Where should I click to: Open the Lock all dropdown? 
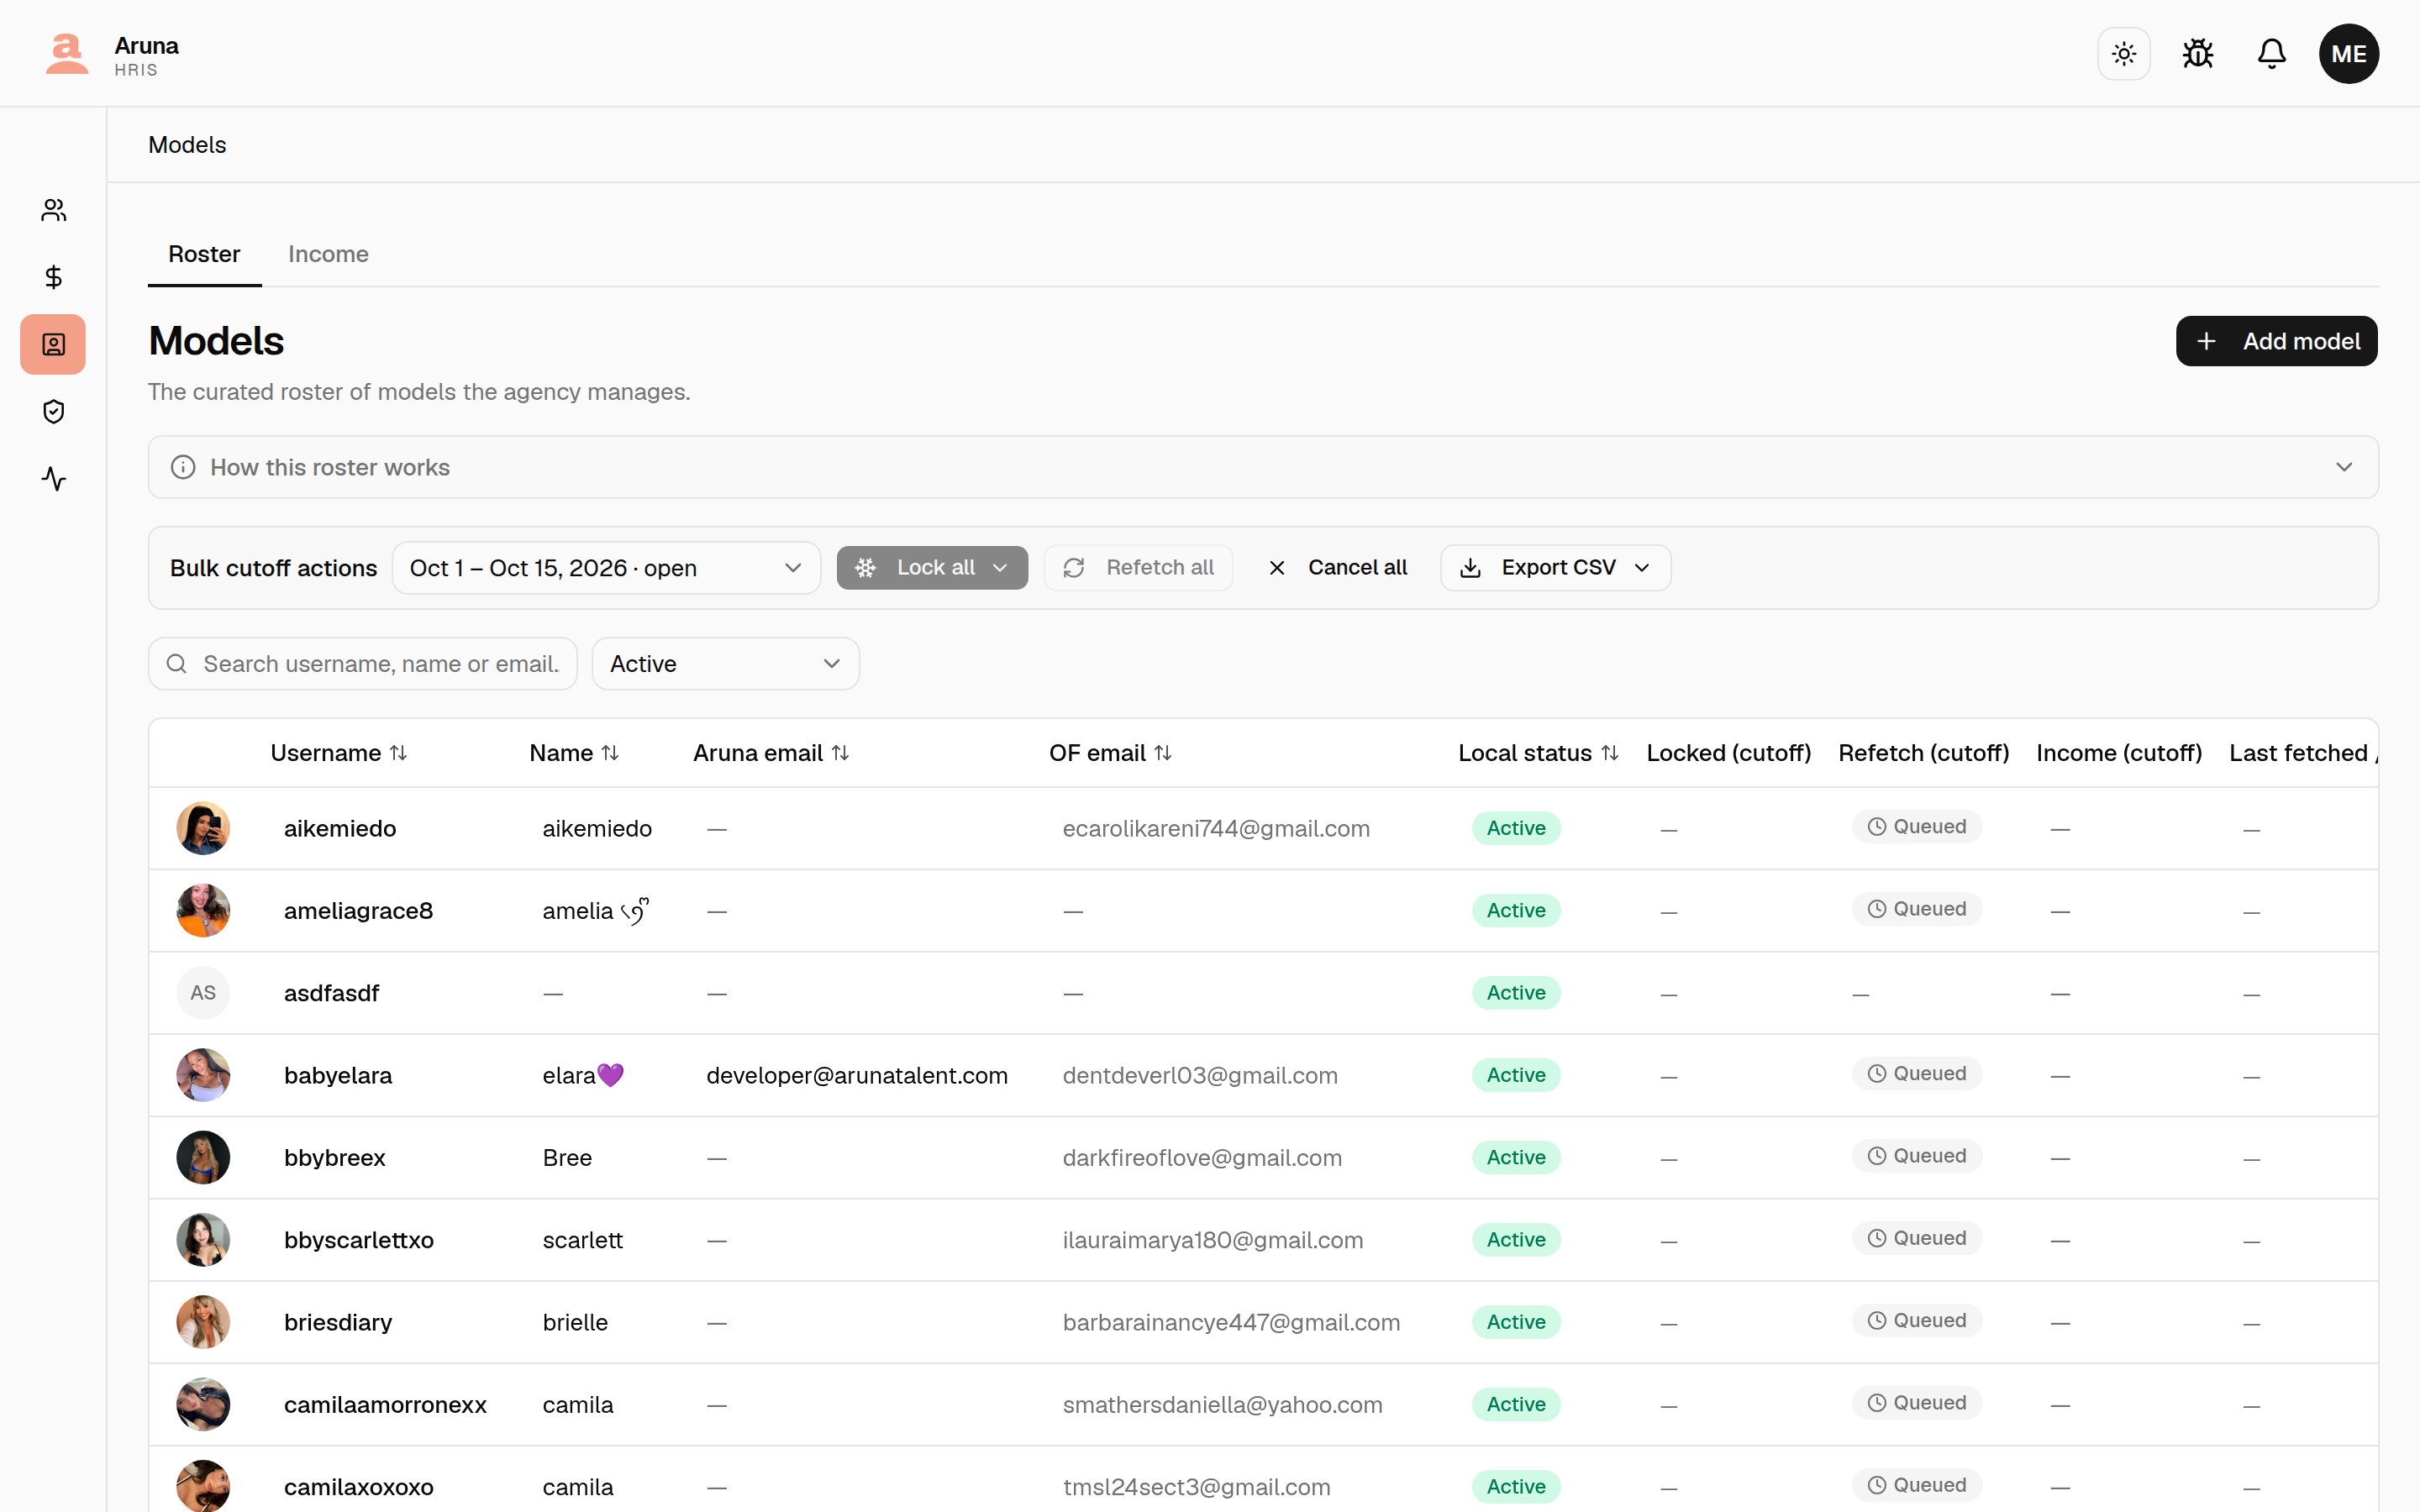click(x=932, y=568)
